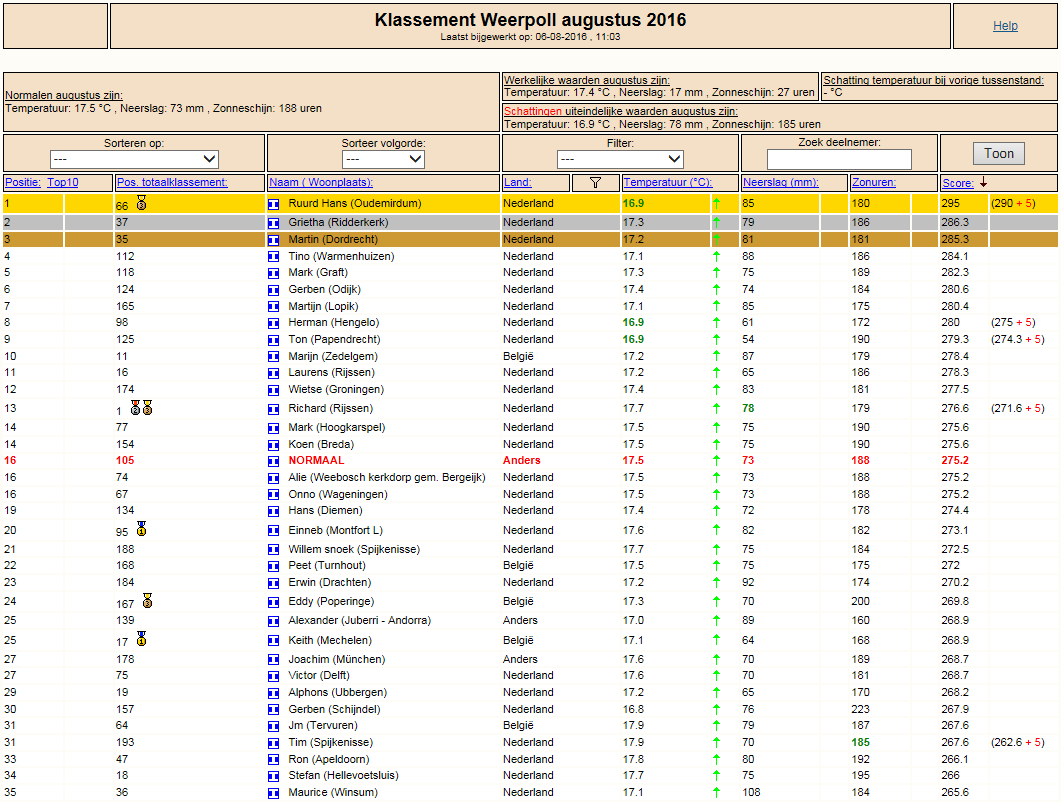
Task: Click the Zoek deelnemer search field
Action: pos(839,159)
